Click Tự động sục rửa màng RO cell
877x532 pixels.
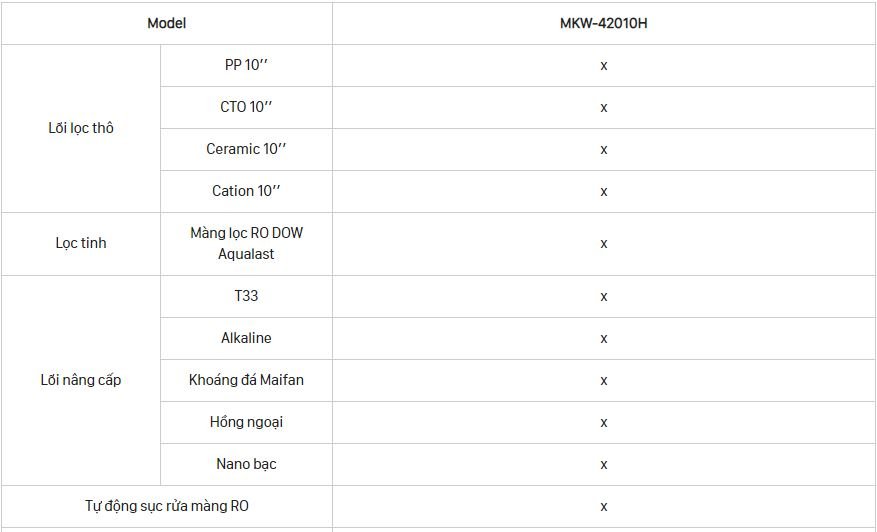pos(167,506)
